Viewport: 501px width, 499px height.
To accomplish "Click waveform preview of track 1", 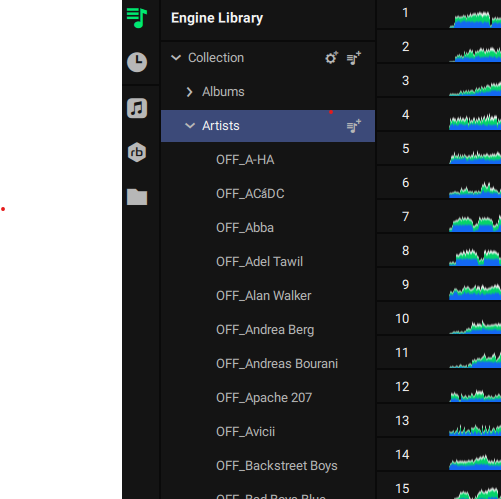I will pyautogui.click(x=475, y=19).
